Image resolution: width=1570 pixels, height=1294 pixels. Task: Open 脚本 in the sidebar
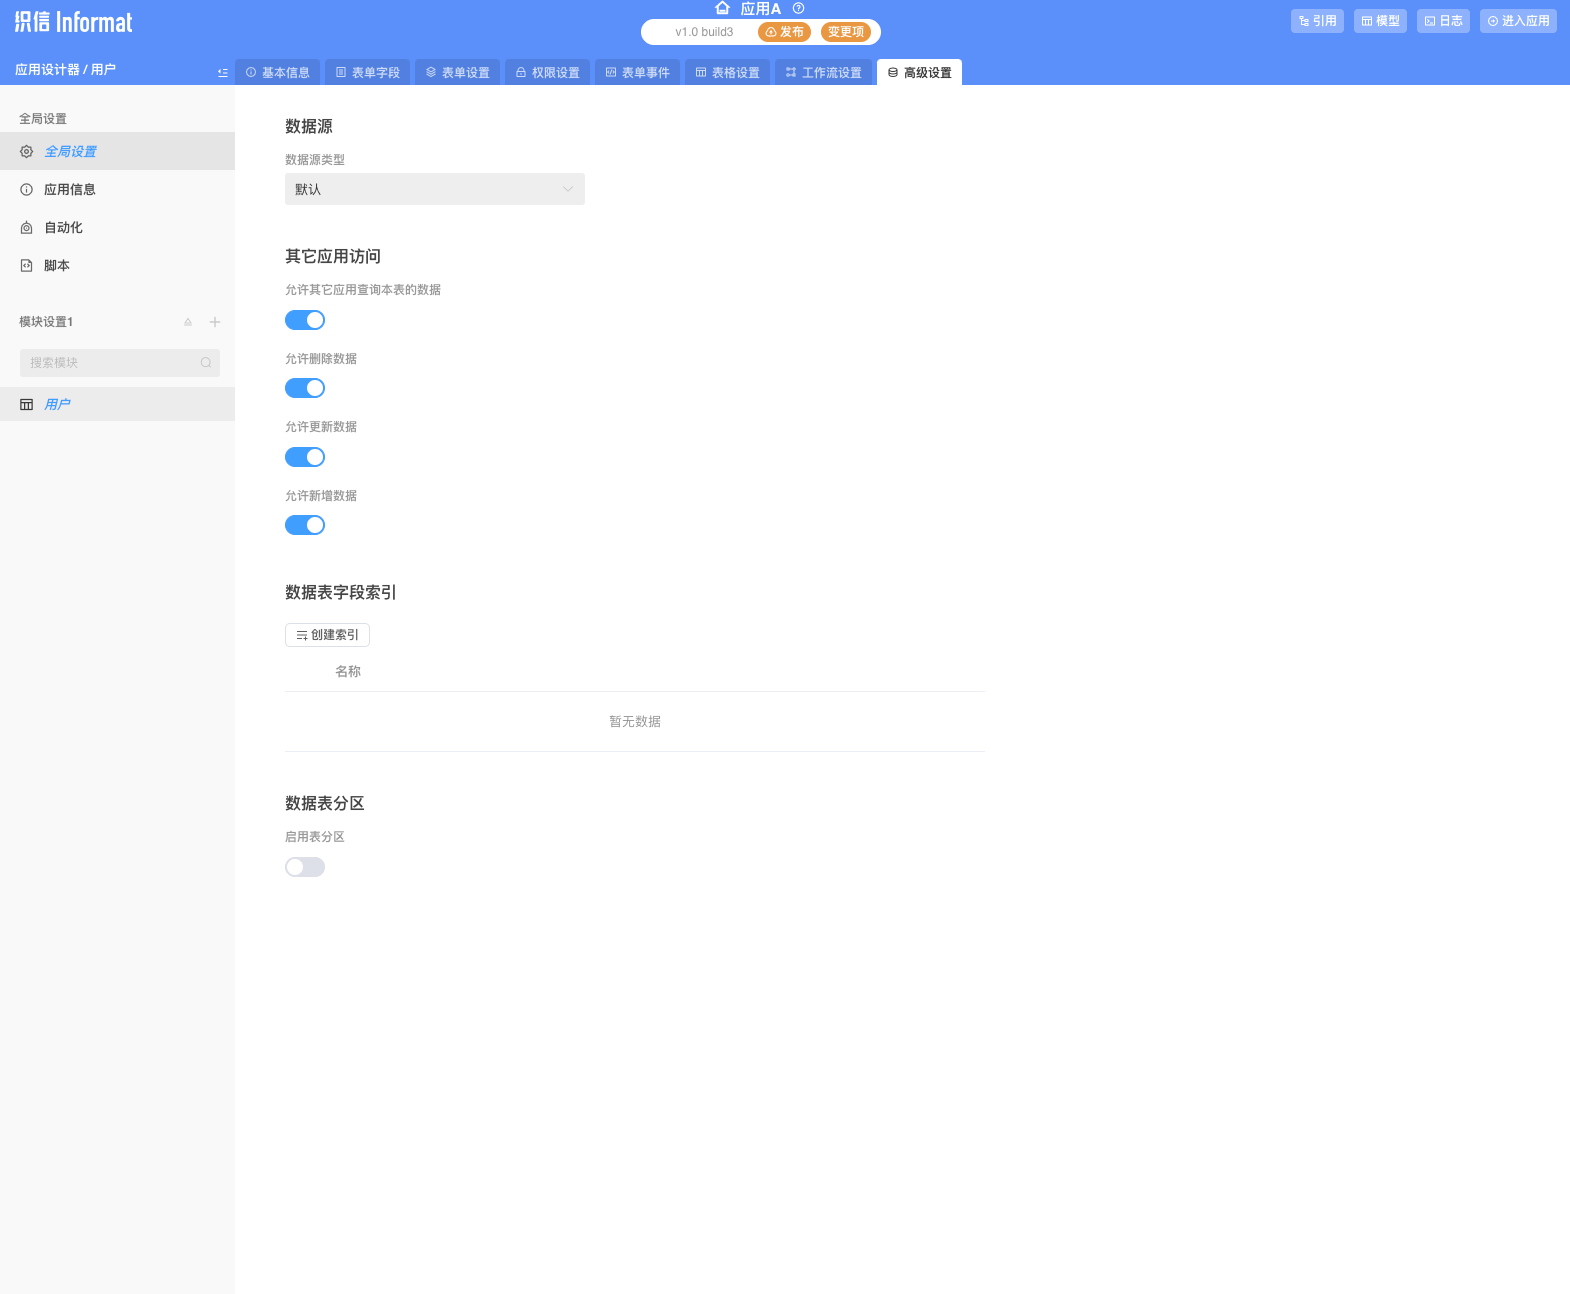[56, 266]
